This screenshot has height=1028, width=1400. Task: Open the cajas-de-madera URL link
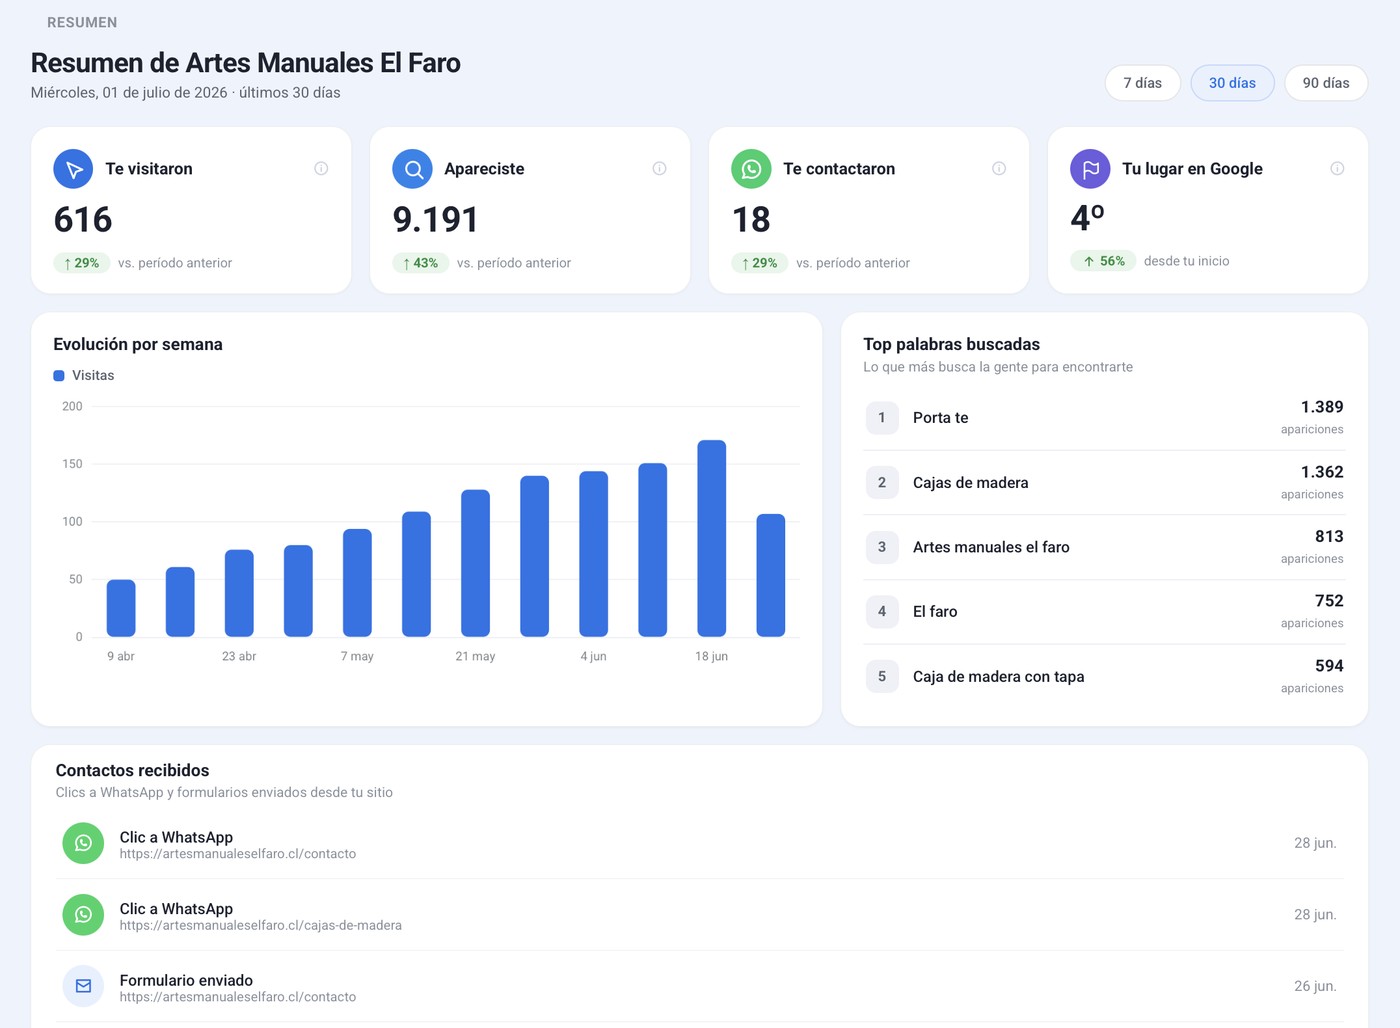(260, 926)
